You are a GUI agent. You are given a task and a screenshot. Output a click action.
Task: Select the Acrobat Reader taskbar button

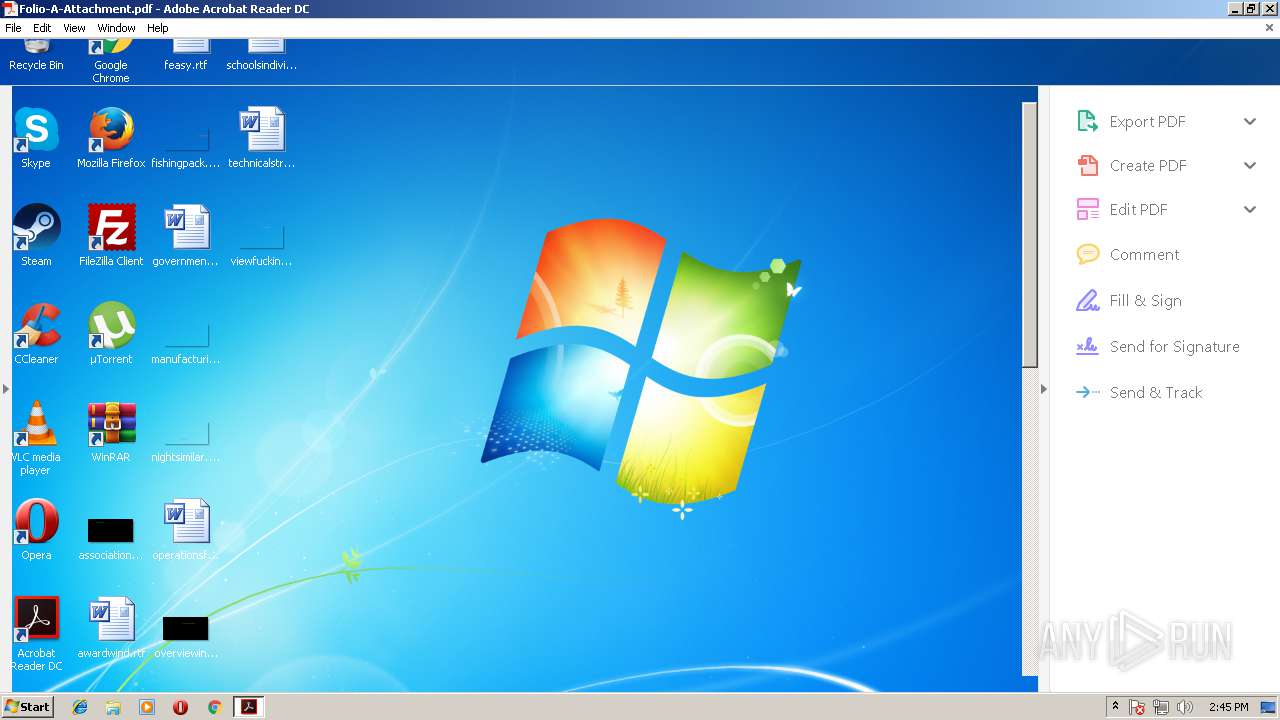(x=248, y=707)
